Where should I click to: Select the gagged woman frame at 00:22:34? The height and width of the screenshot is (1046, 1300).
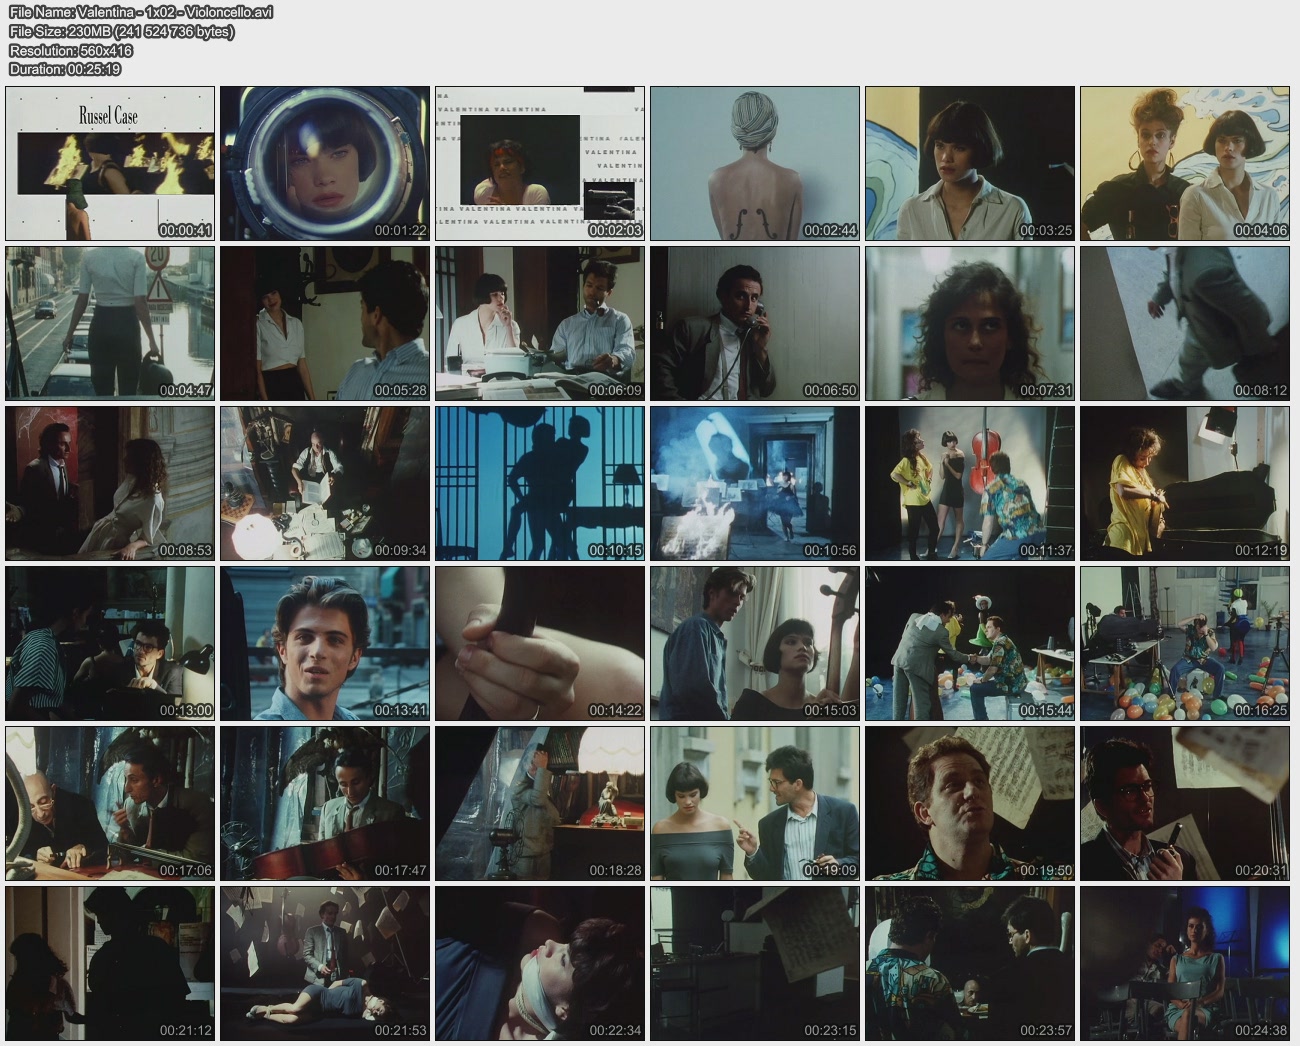tap(540, 963)
